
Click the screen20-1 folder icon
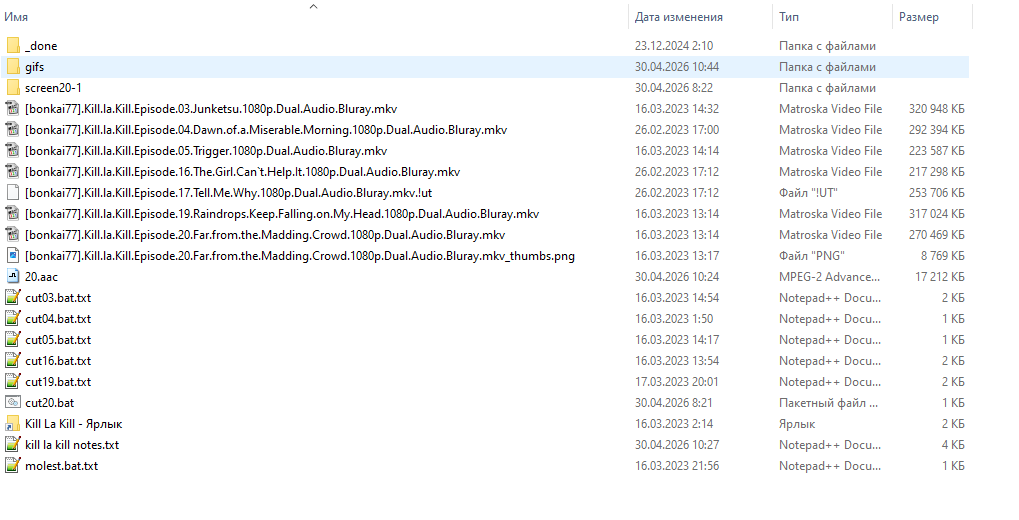pos(13,88)
